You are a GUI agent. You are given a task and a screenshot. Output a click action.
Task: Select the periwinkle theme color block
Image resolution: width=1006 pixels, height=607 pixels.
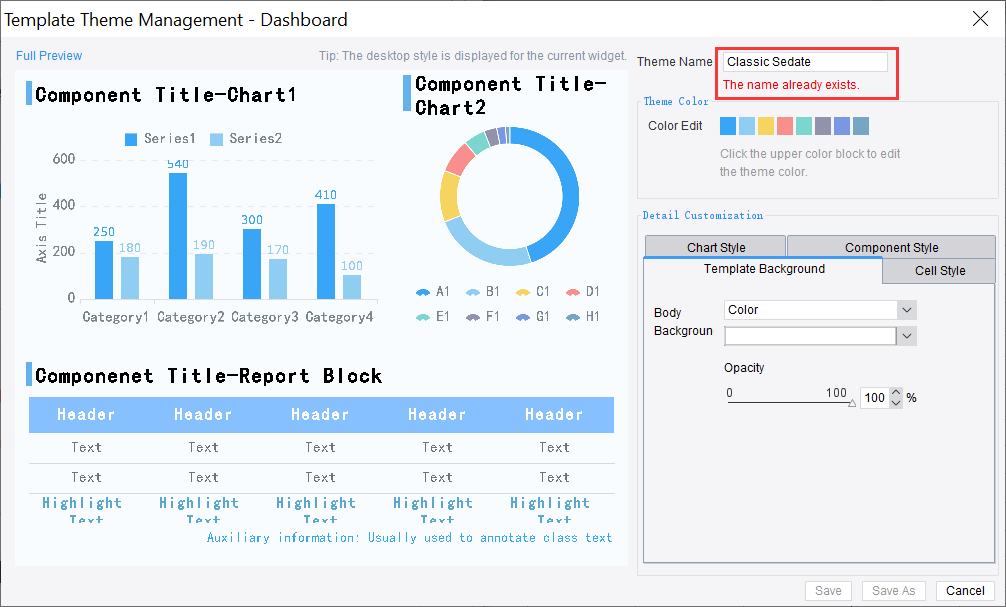842,126
